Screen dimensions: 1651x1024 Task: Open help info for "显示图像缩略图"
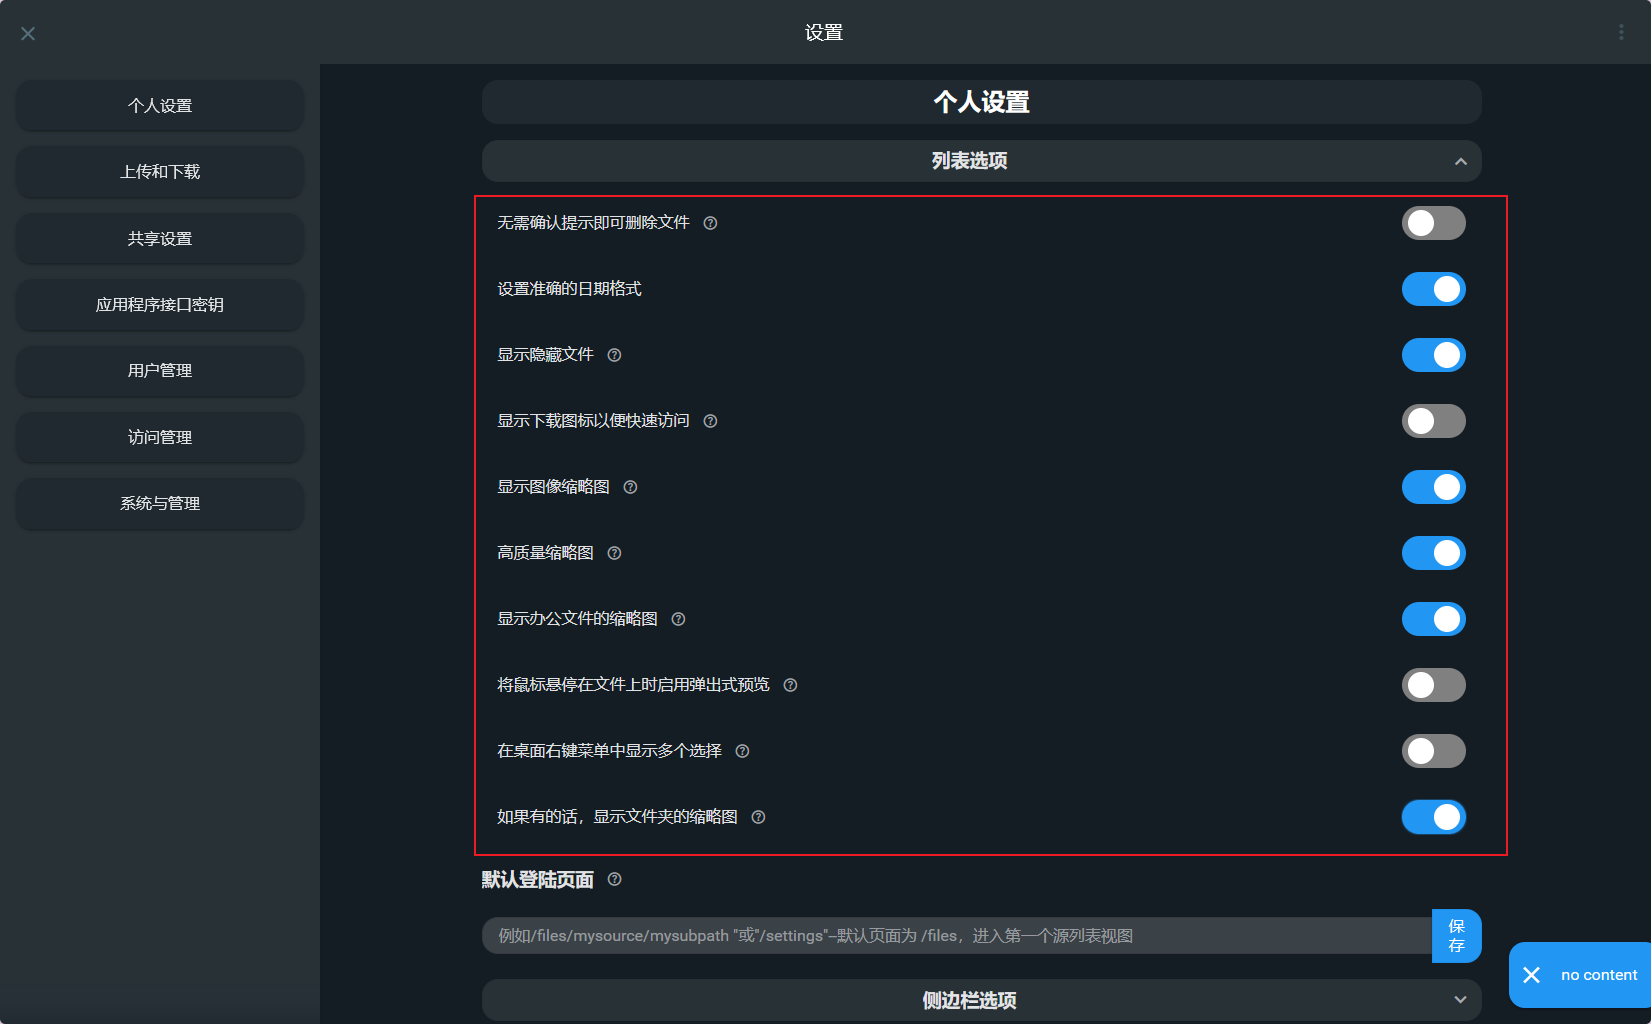(630, 487)
